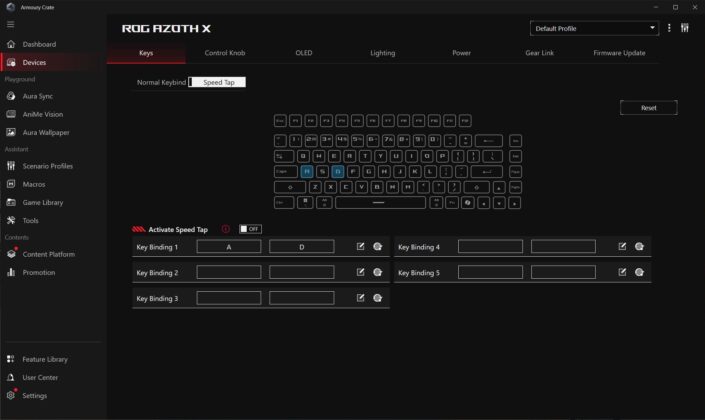
Task: Clear Key Binding 4 with round icon
Action: (x=639, y=246)
